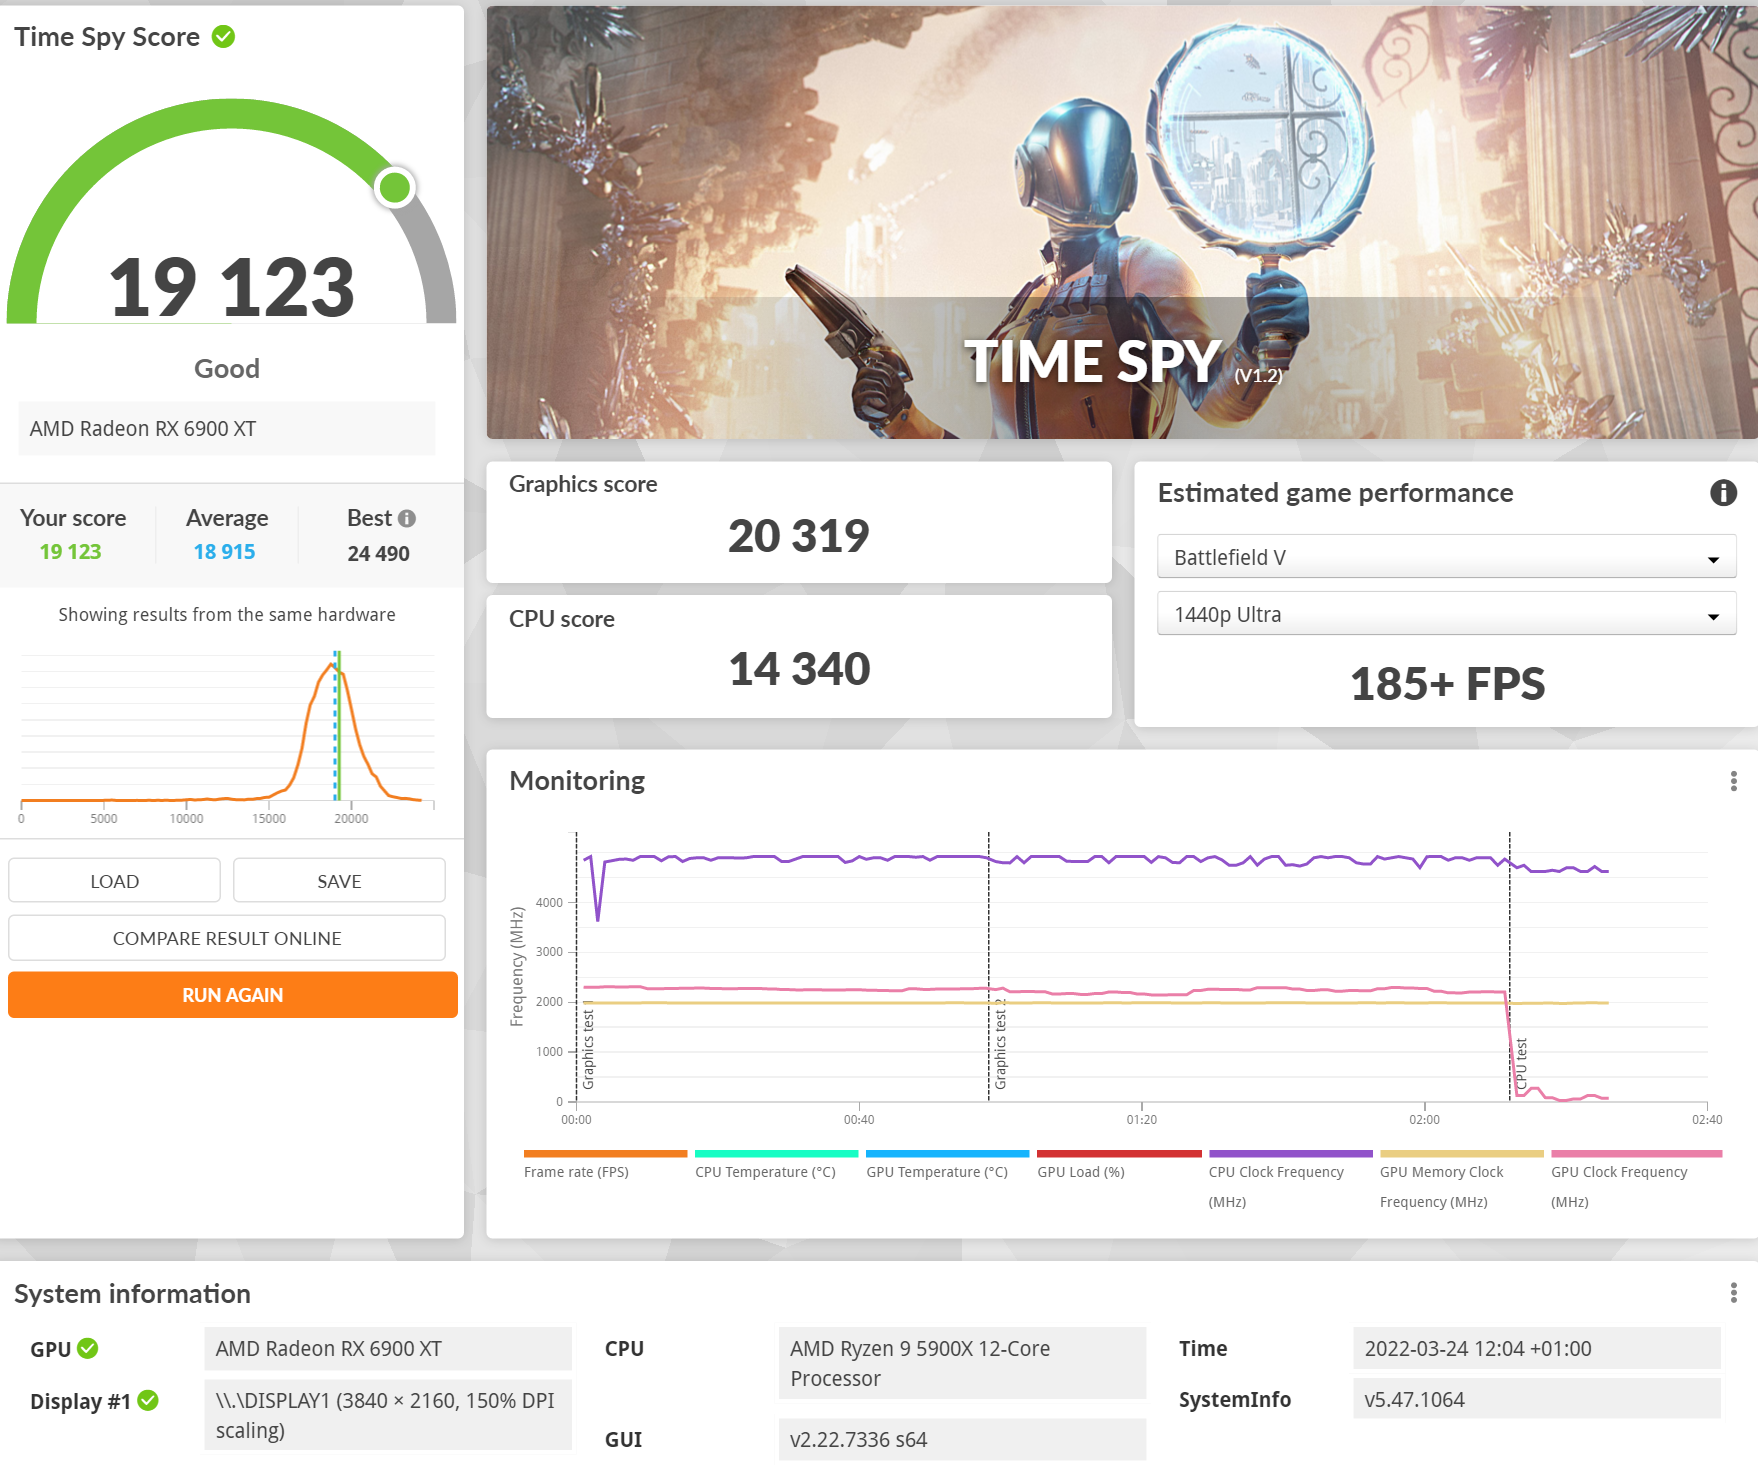Open the System information three-dot menu
The height and width of the screenshot is (1484, 1758).
click(1733, 1293)
